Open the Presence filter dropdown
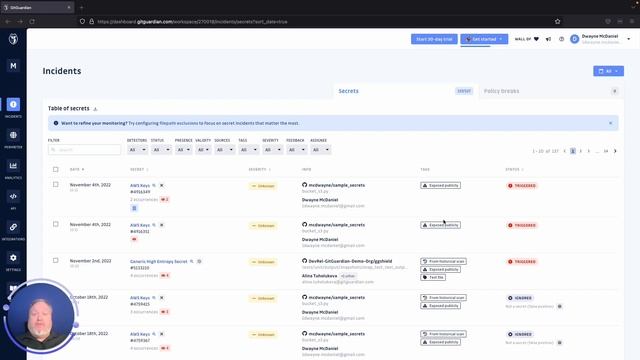Viewport: 640px width, 360px height. tap(183, 150)
